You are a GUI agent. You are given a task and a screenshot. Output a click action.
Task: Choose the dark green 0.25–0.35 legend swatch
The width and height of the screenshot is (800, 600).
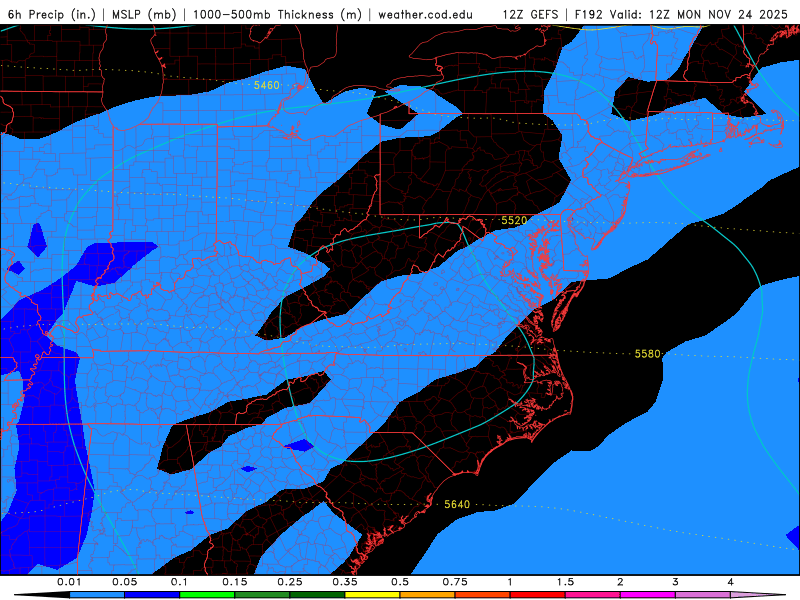coord(317,595)
